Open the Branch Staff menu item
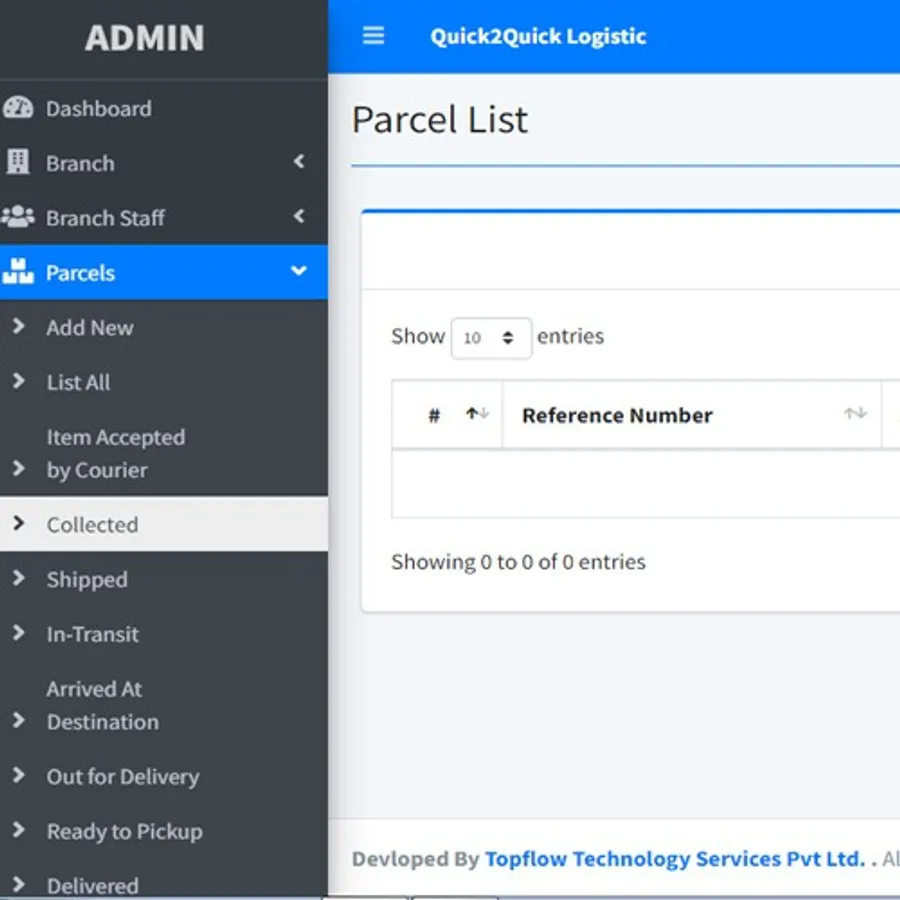Image resolution: width=900 pixels, height=900 pixels. coord(164,218)
